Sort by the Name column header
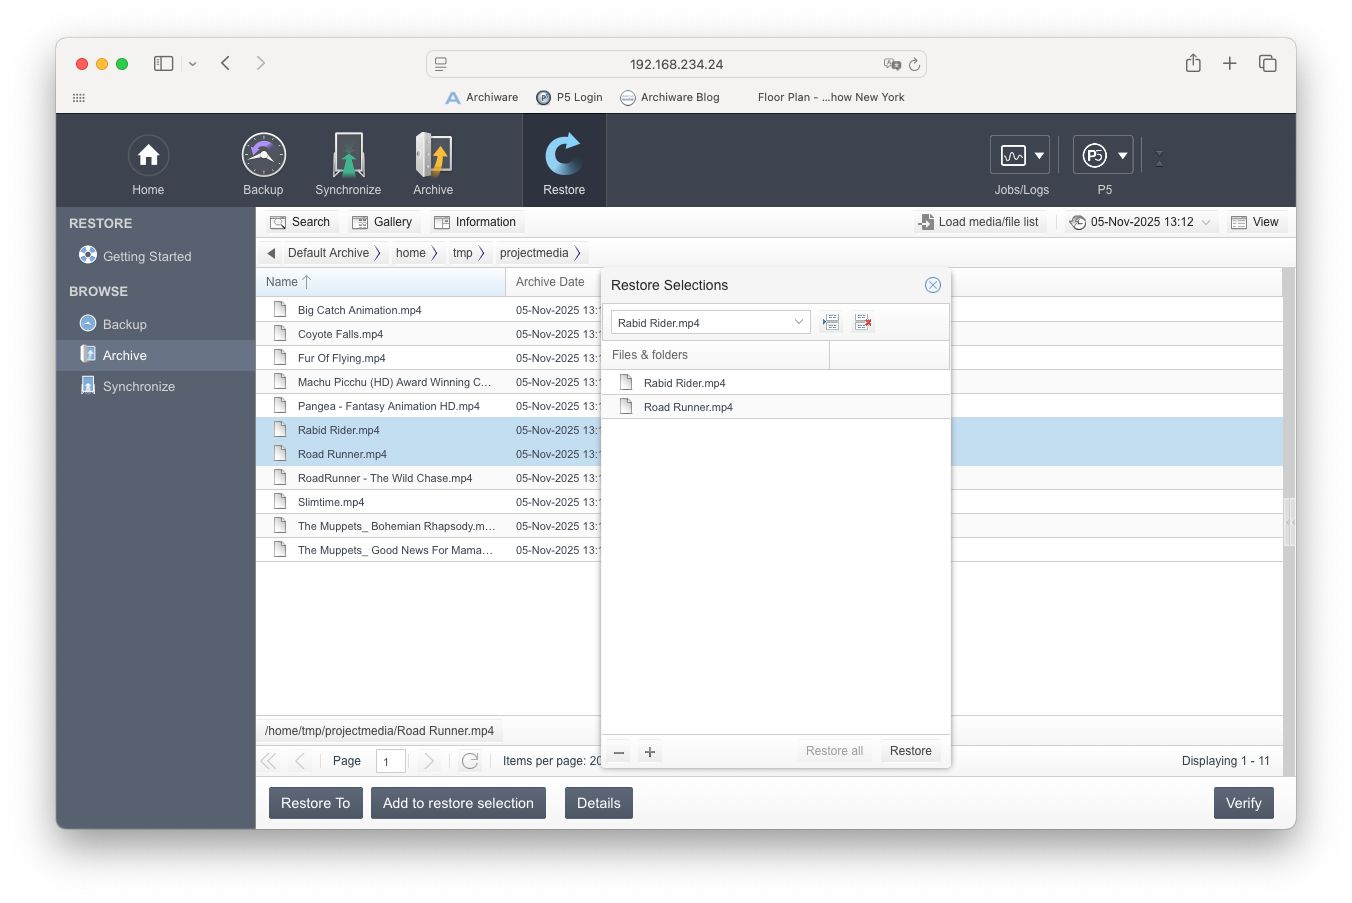Screen dimensions: 1352x903 [381, 282]
